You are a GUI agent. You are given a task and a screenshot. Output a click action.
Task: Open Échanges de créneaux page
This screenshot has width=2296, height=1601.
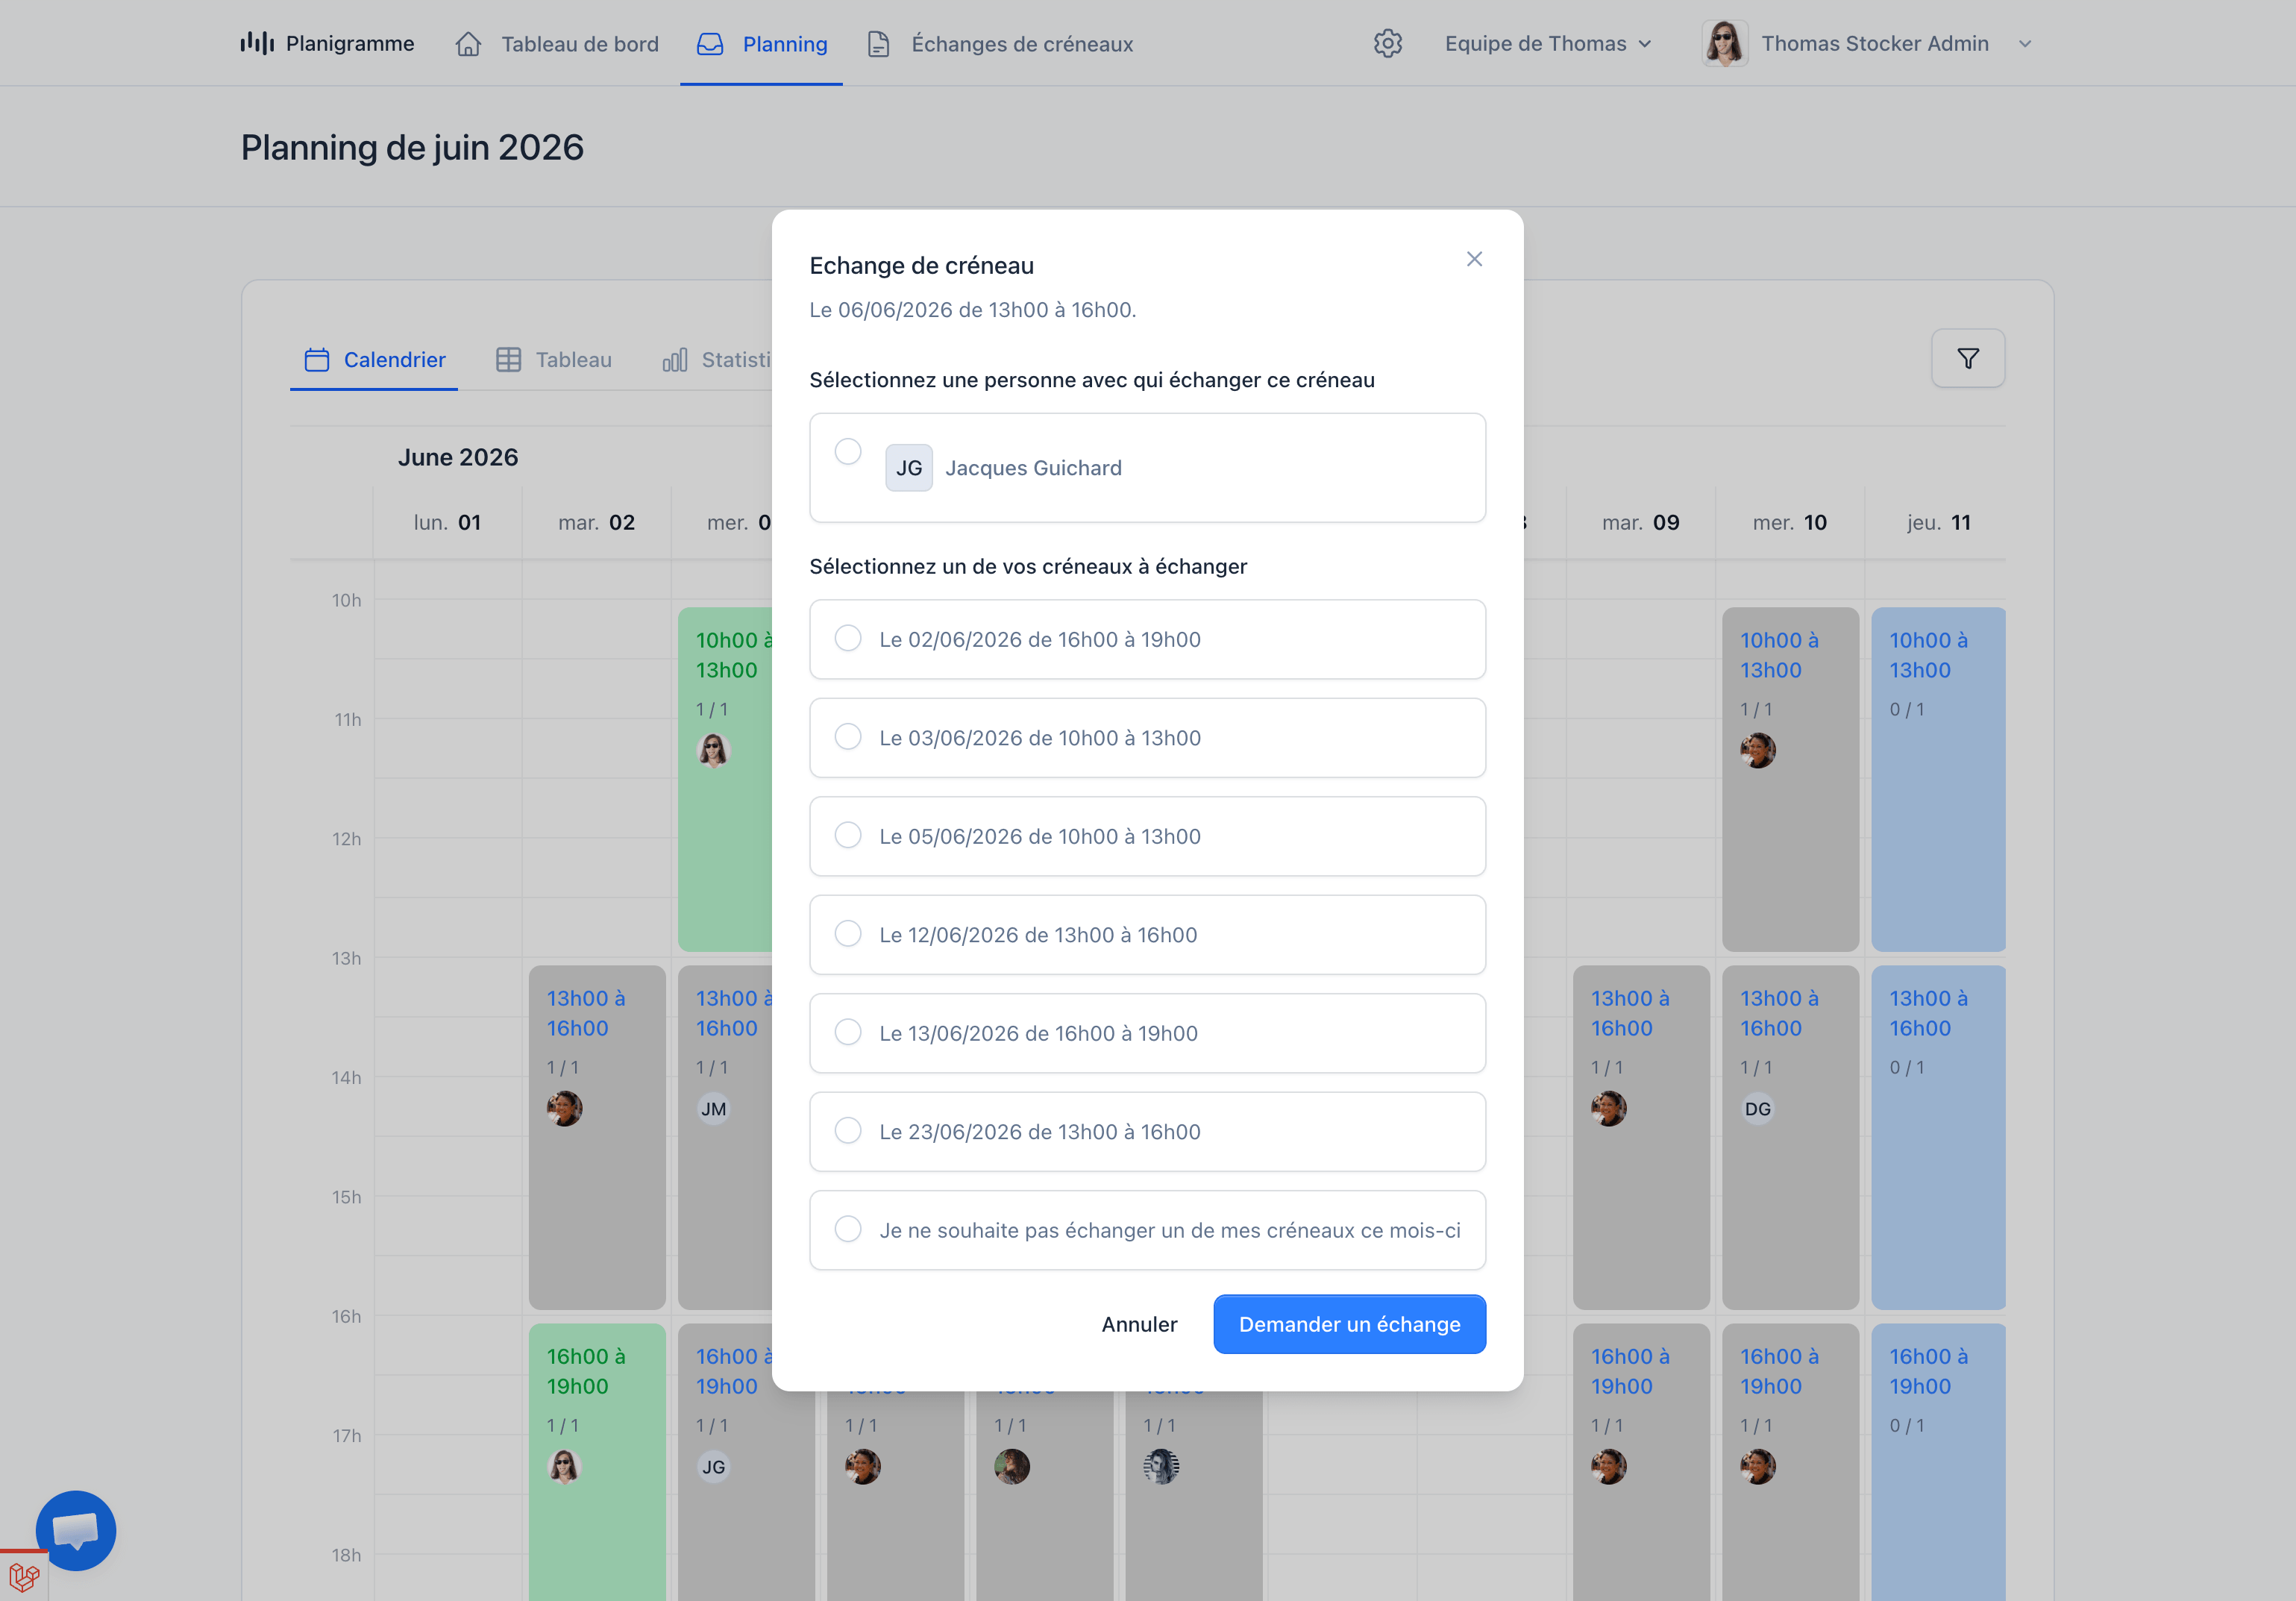click(999, 44)
